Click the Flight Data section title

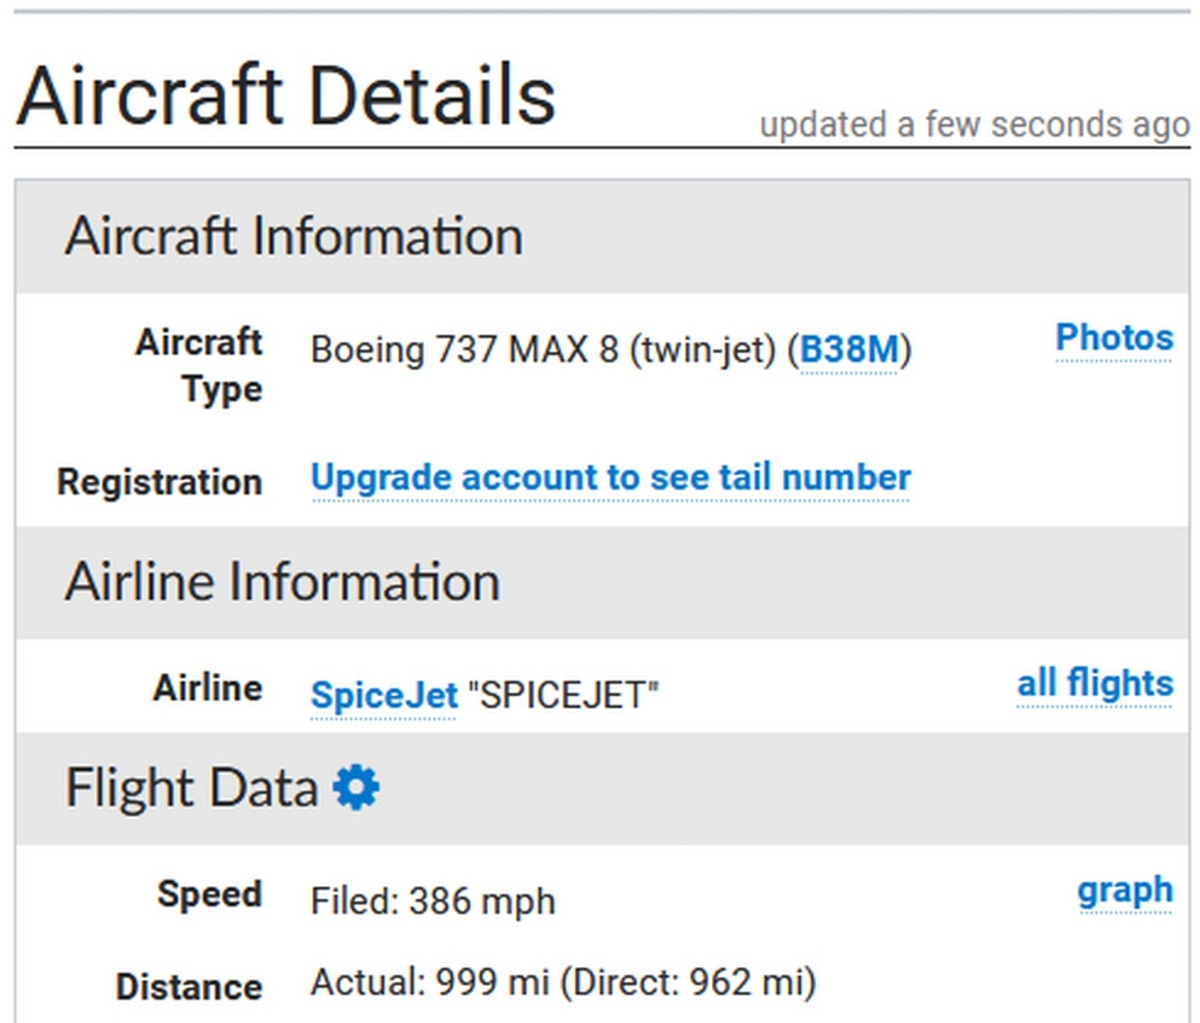[191, 788]
